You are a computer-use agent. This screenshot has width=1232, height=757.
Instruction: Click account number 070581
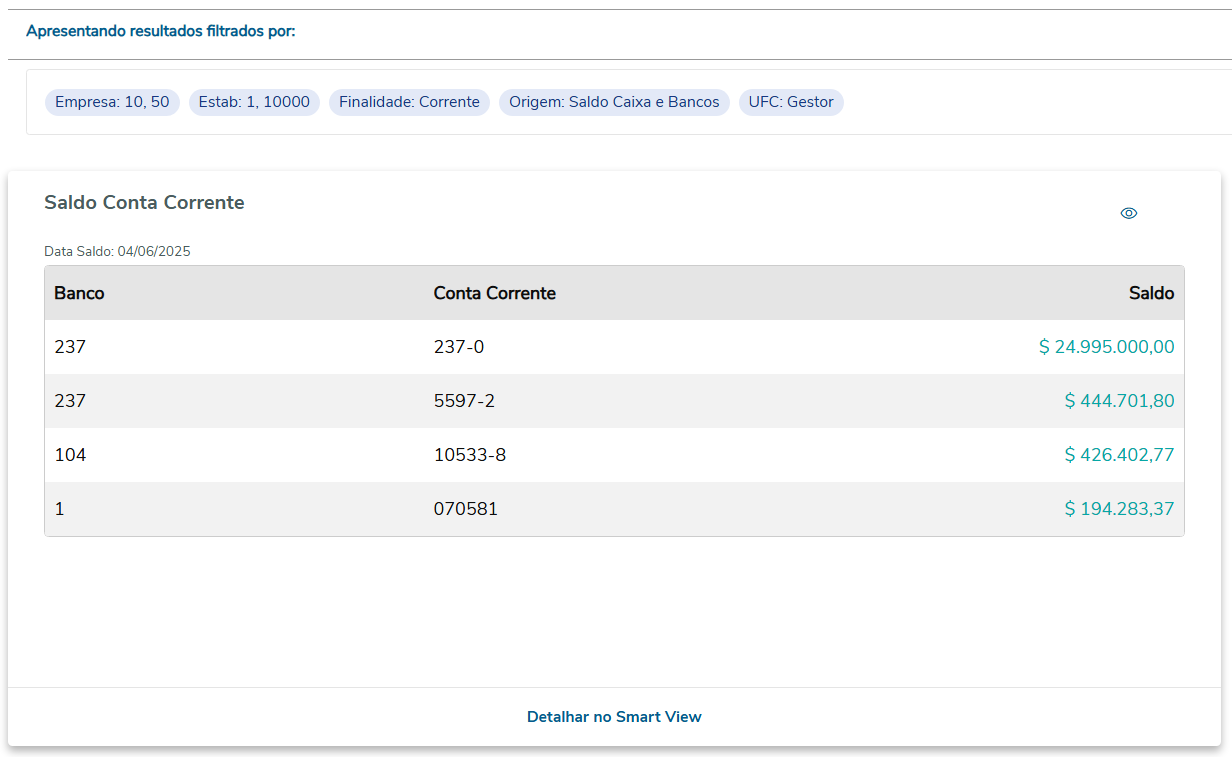point(465,509)
